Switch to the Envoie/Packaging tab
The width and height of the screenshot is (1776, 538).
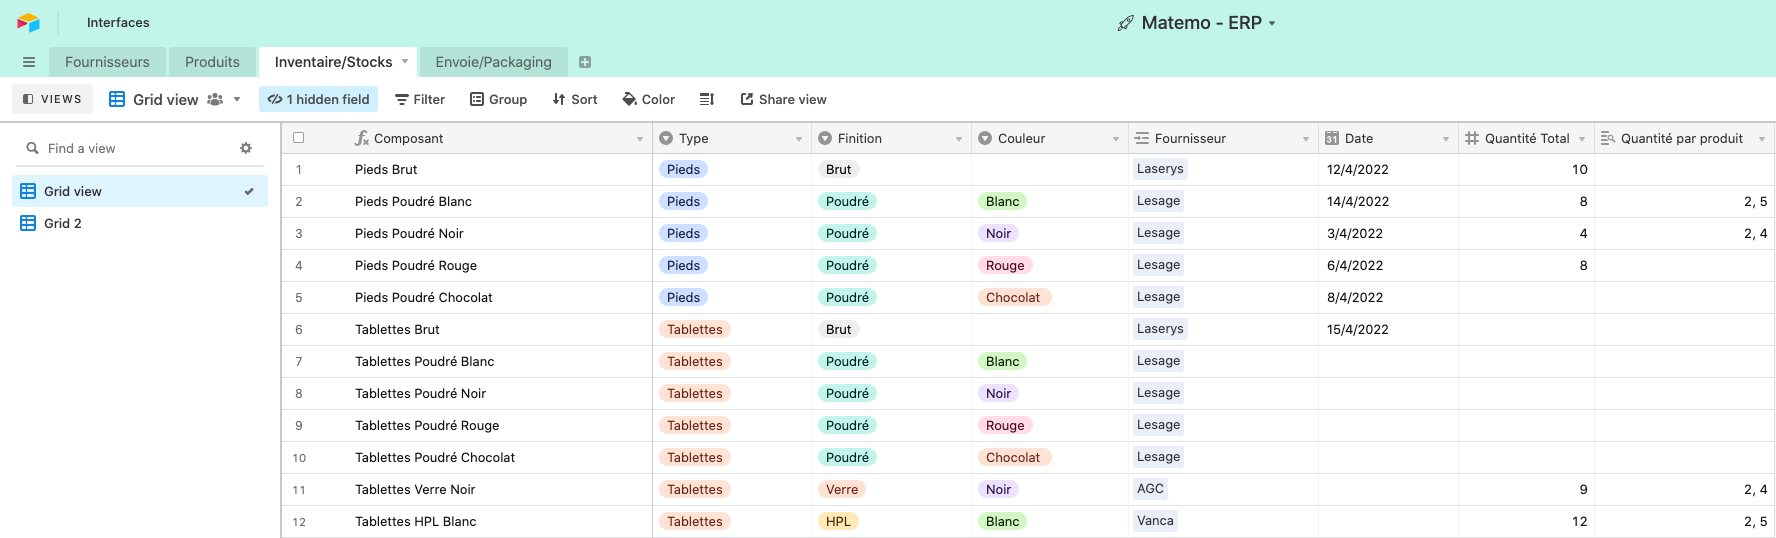coord(493,62)
